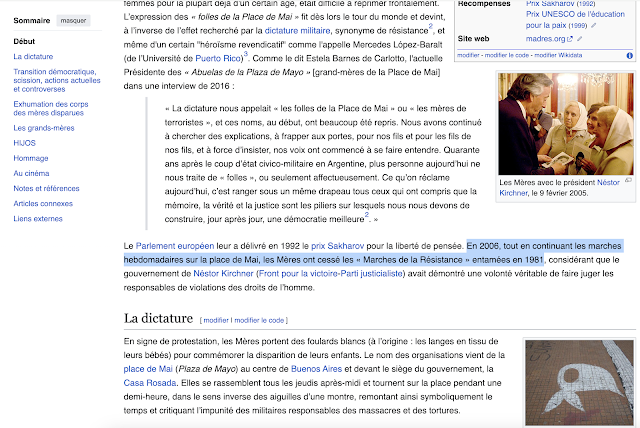
Task: Open the Parlement européen link
Action: click(x=175, y=246)
